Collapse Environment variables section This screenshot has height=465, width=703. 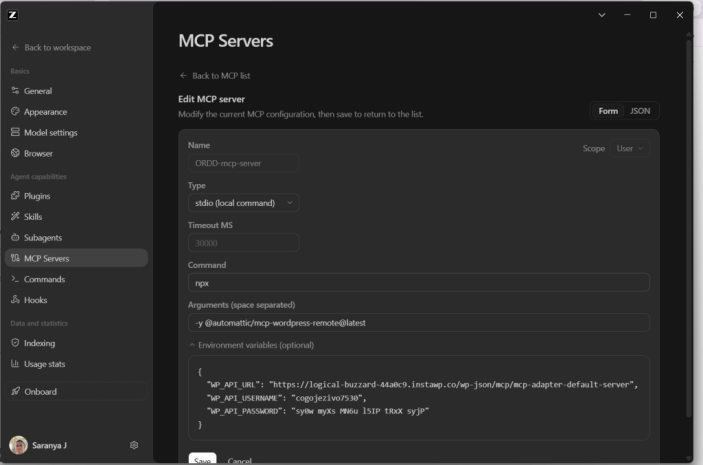click(251, 345)
